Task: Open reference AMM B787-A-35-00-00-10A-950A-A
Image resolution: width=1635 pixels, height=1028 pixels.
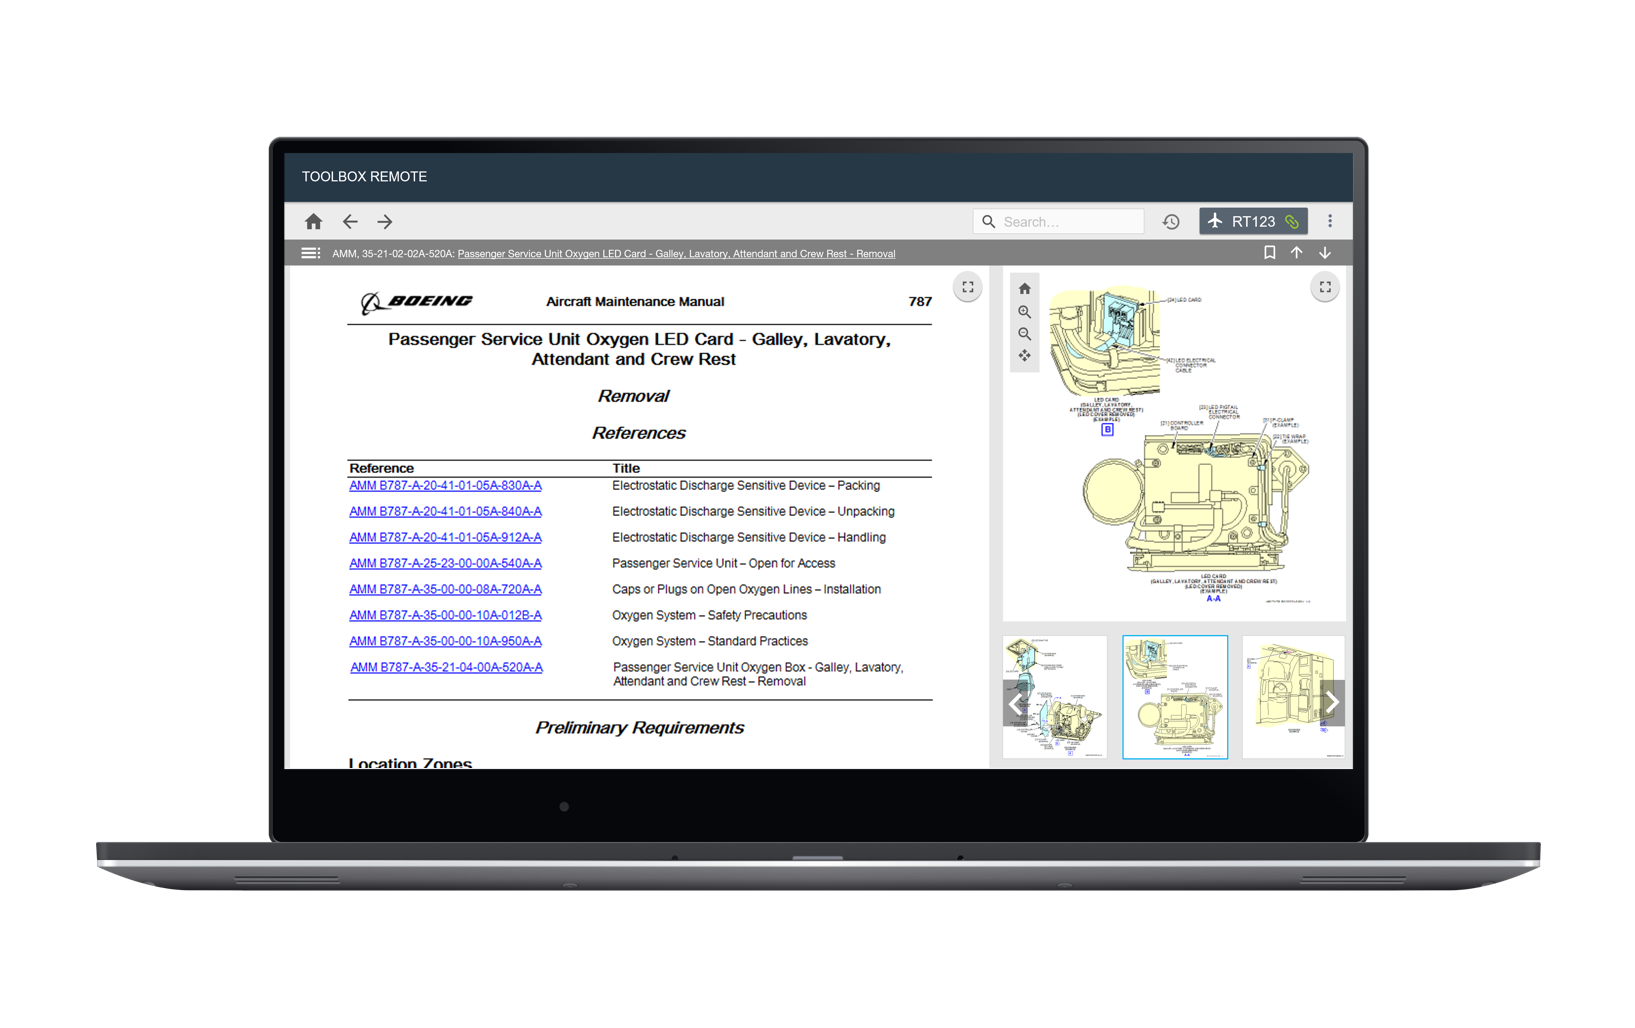Action: 445,642
